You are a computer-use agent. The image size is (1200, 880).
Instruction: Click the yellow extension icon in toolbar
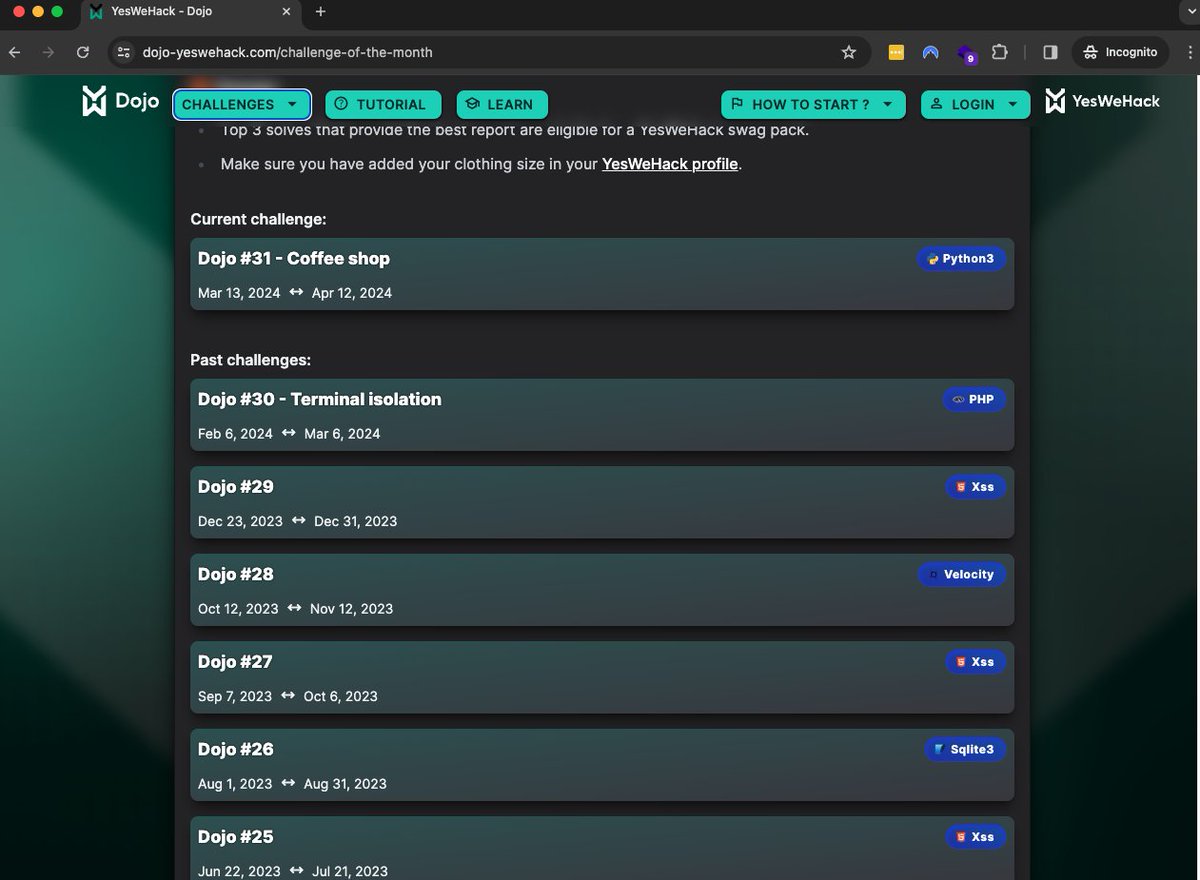point(896,52)
